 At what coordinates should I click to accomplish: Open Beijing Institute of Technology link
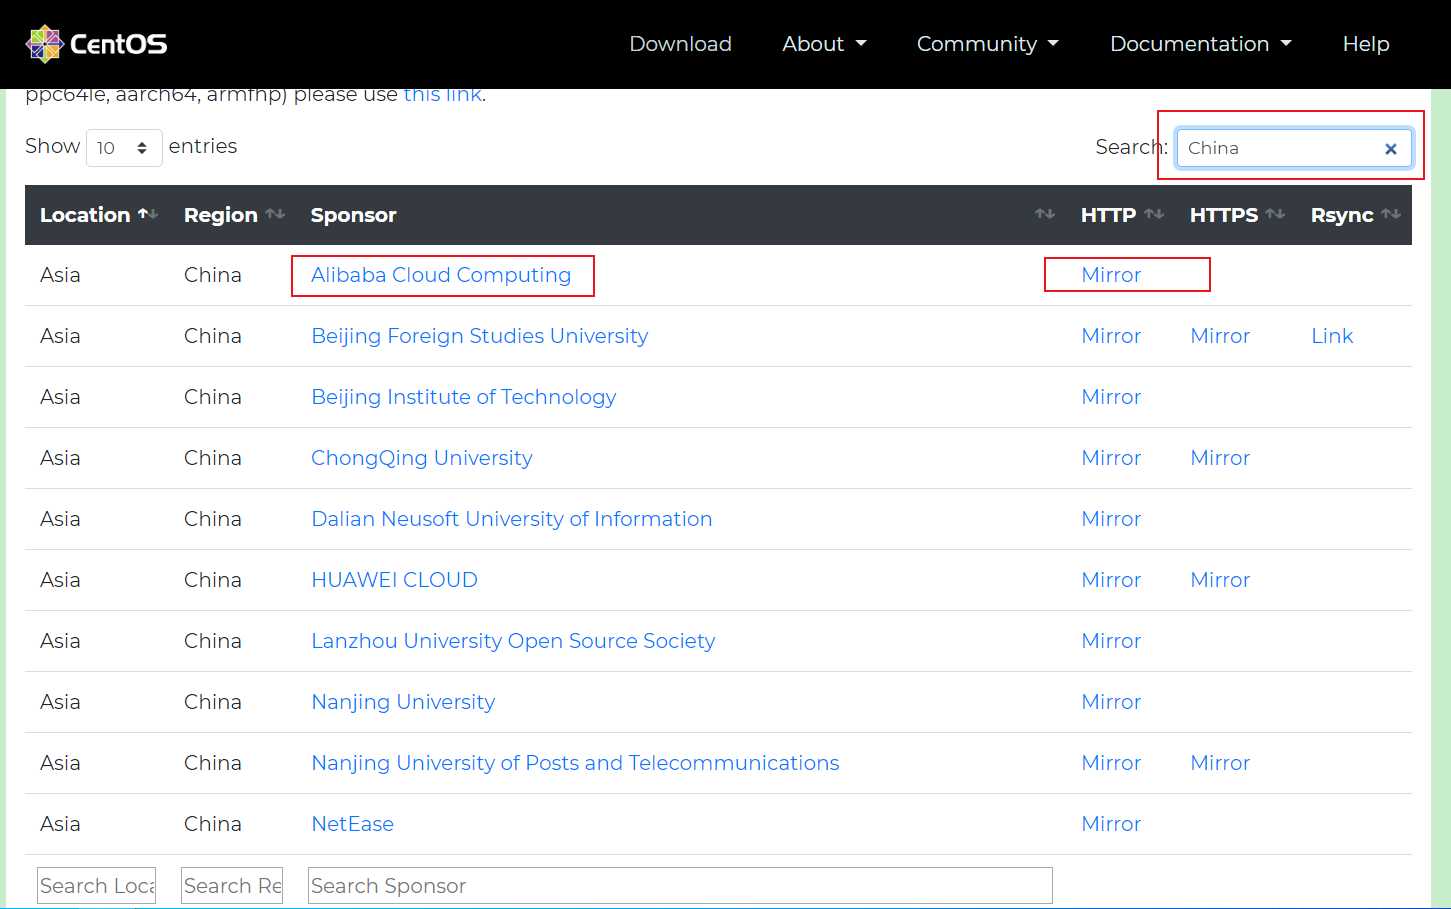coord(464,397)
